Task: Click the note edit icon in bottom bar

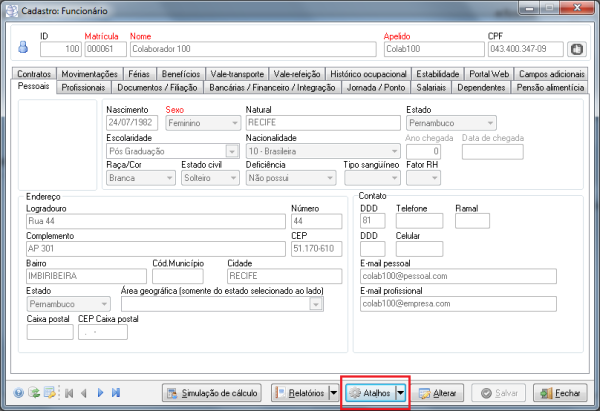Action: (49, 393)
